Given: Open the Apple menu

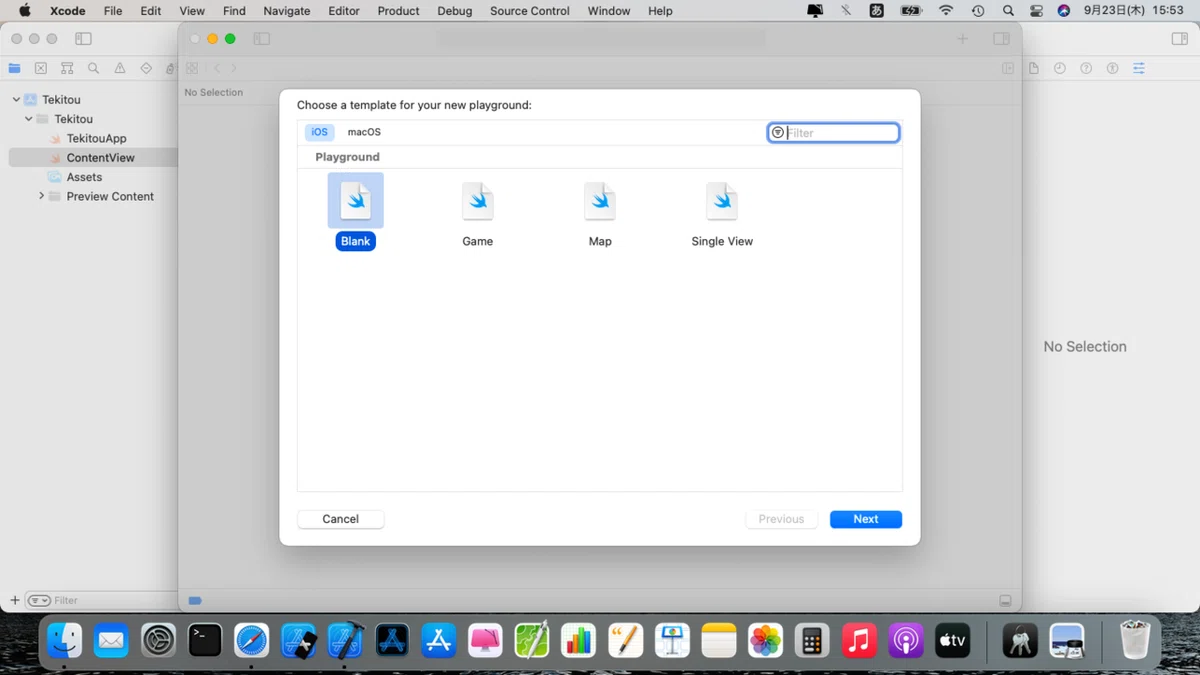Looking at the screenshot, I should [25, 11].
